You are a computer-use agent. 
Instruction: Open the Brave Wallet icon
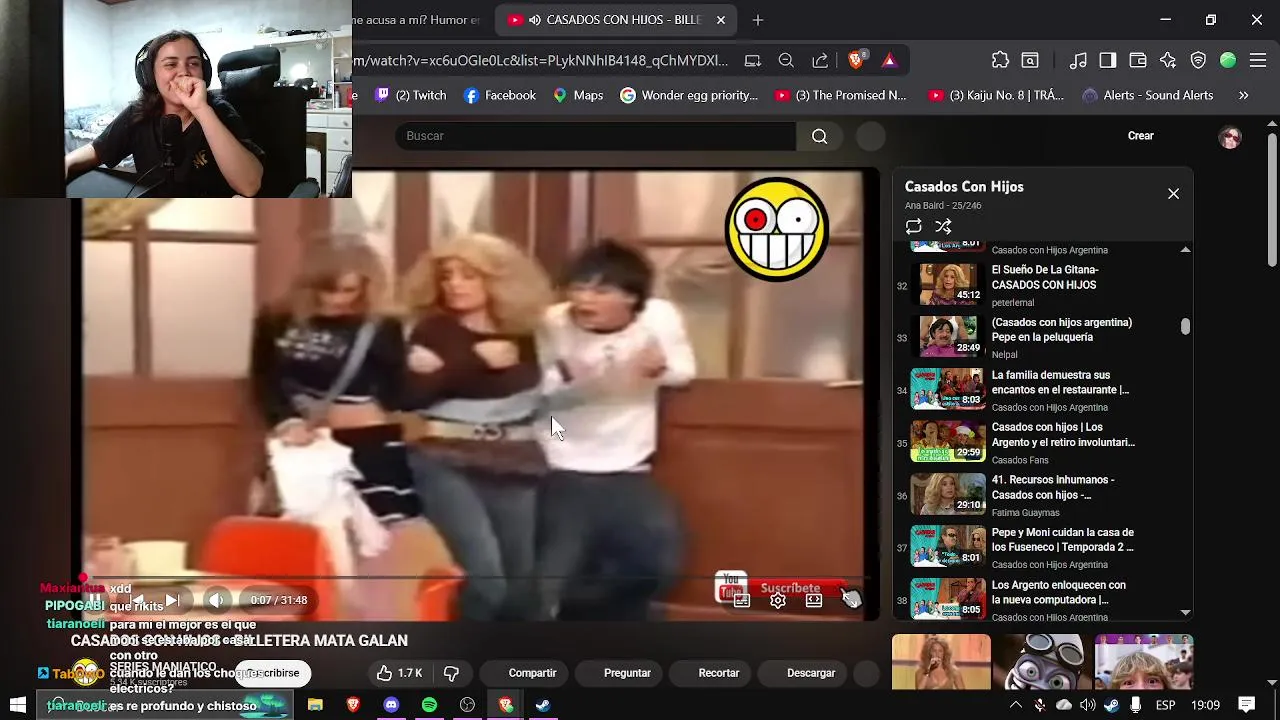pyautogui.click(x=1137, y=60)
